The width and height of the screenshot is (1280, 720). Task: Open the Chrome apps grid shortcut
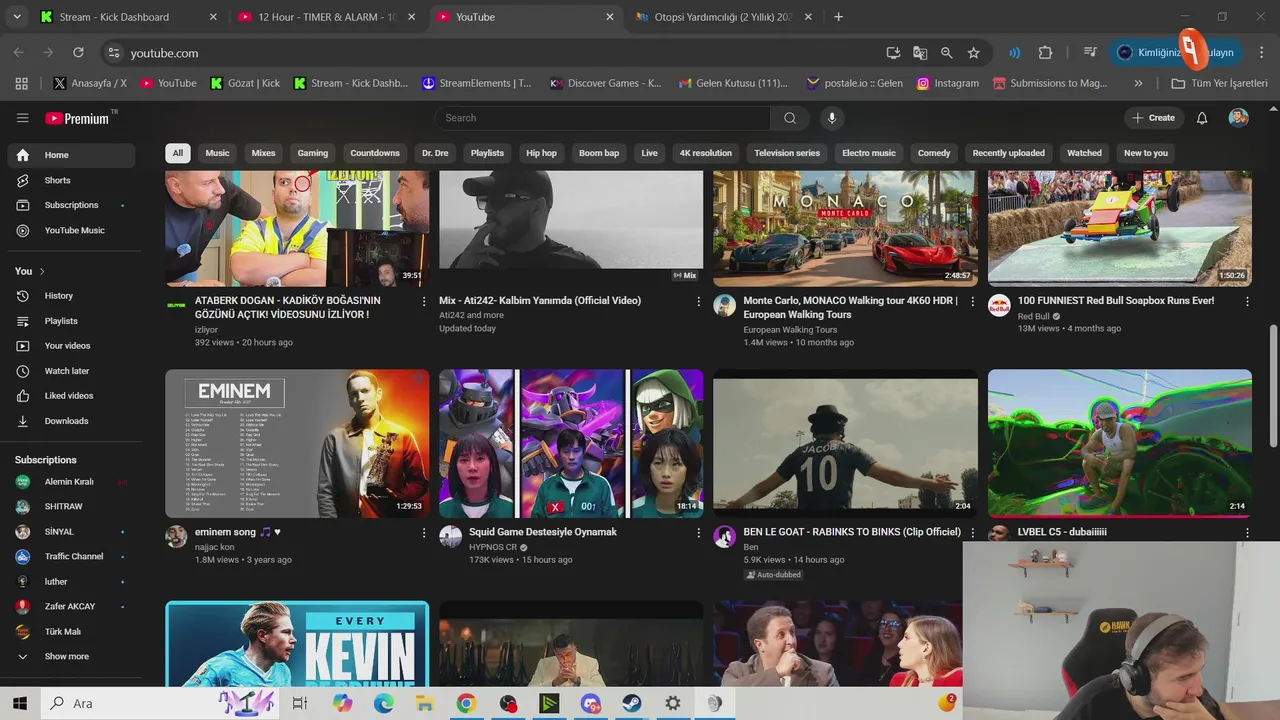coord(21,83)
